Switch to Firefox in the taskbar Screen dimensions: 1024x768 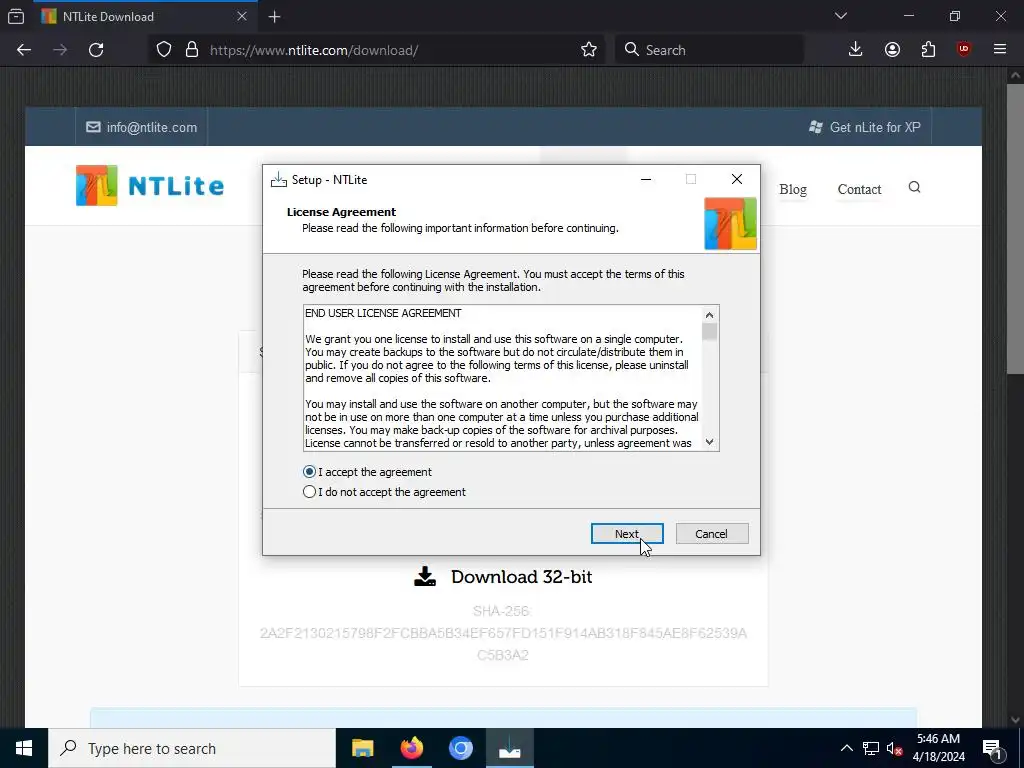[411, 748]
